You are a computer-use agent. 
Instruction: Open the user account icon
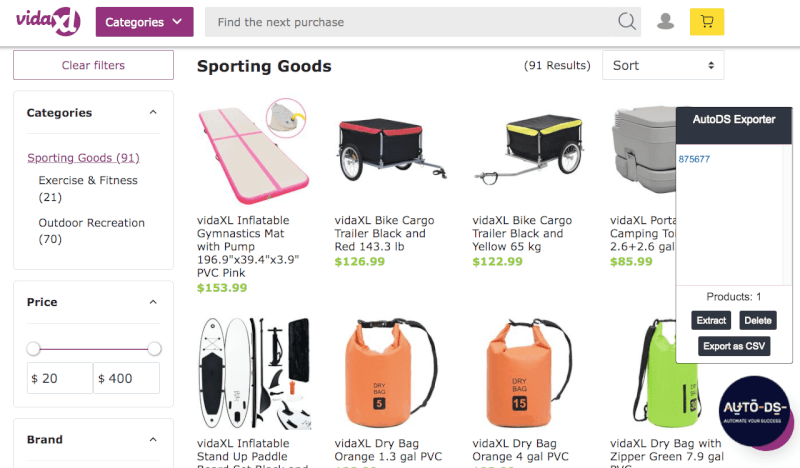tap(665, 21)
